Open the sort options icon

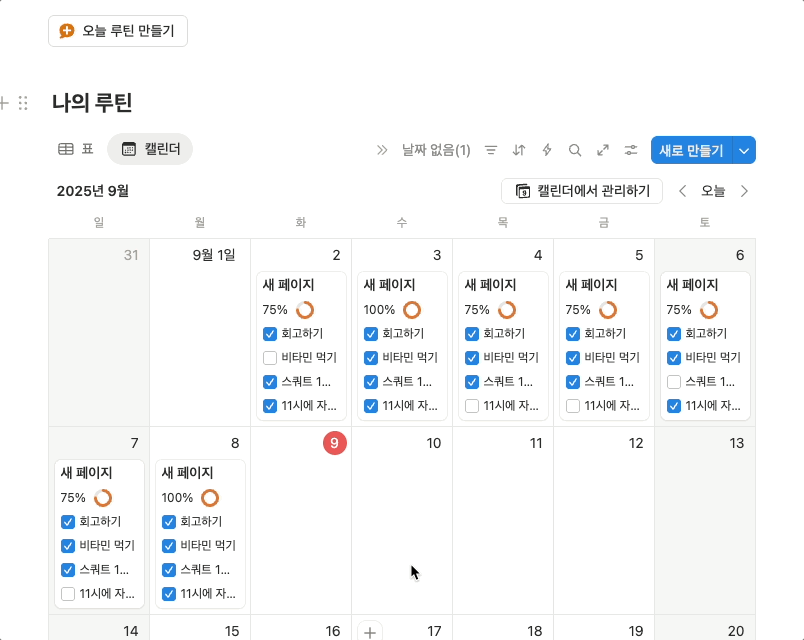[518, 150]
